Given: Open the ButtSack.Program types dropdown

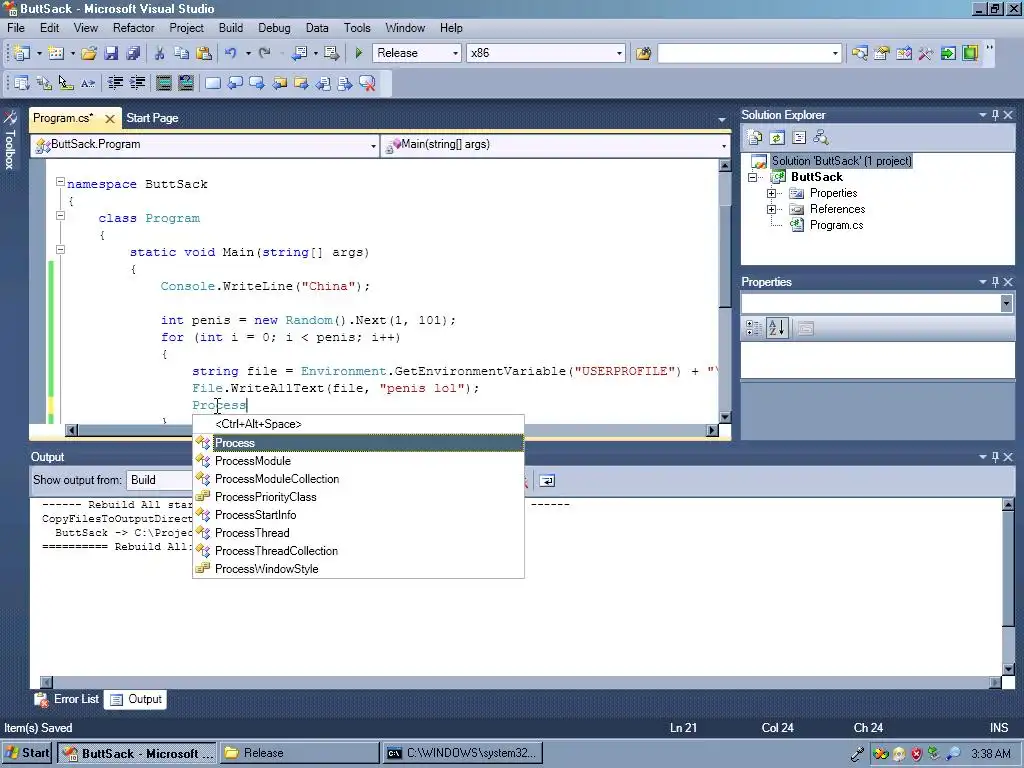Looking at the screenshot, I should [373, 146].
